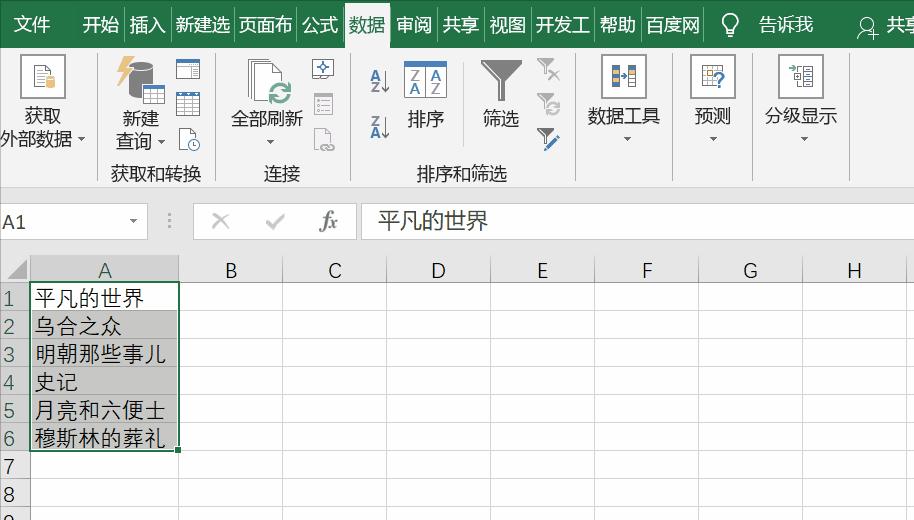Click the 分级显示 outline icon
Image resolution: width=914 pixels, height=520 pixels.
click(x=801, y=76)
